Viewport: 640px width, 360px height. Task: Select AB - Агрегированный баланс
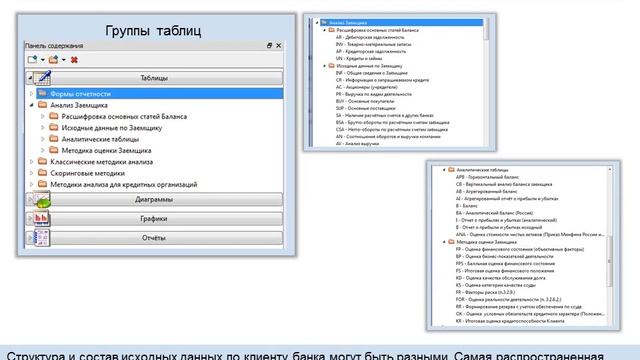coord(487,191)
